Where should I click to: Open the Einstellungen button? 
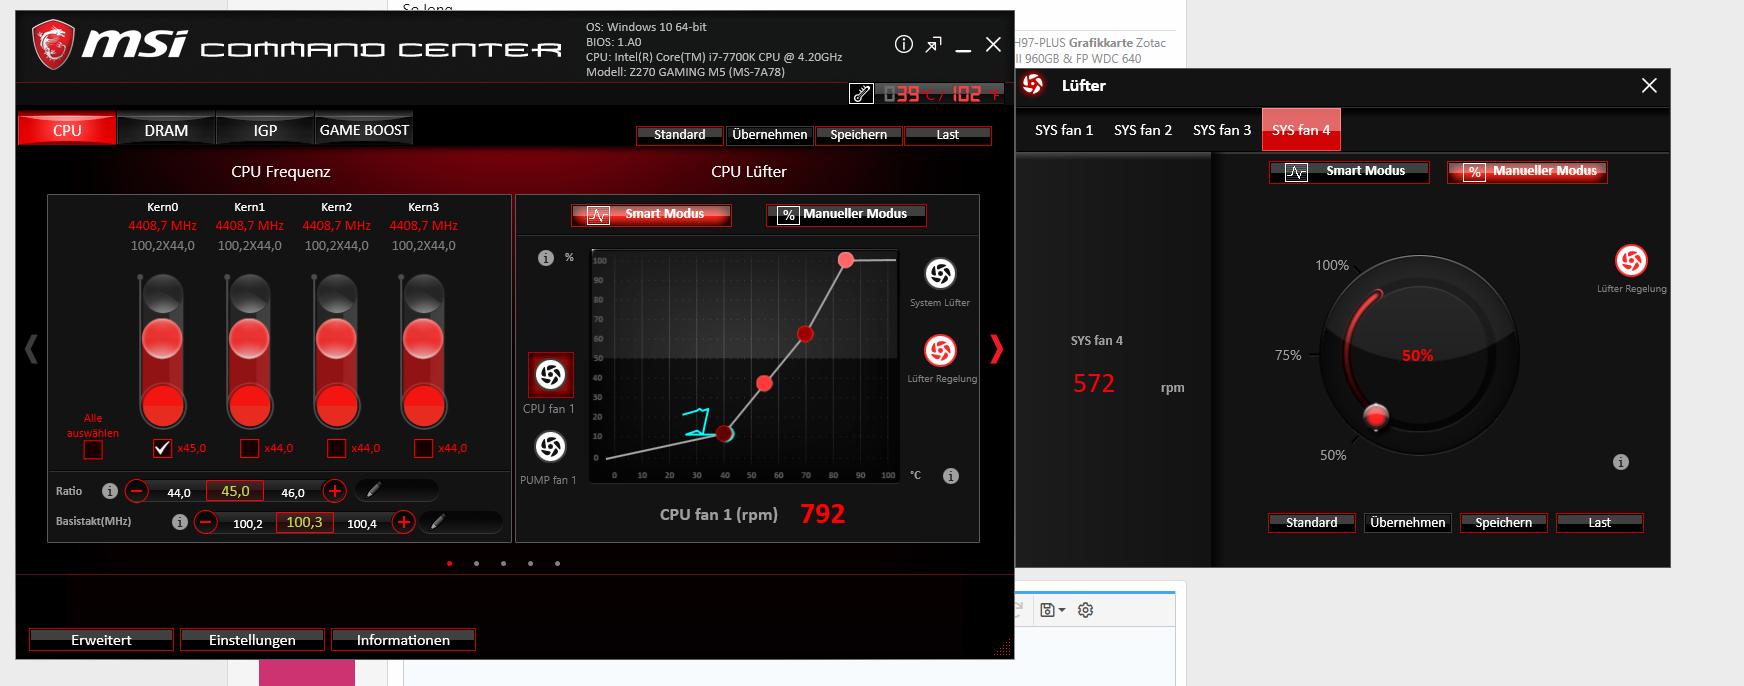(253, 640)
